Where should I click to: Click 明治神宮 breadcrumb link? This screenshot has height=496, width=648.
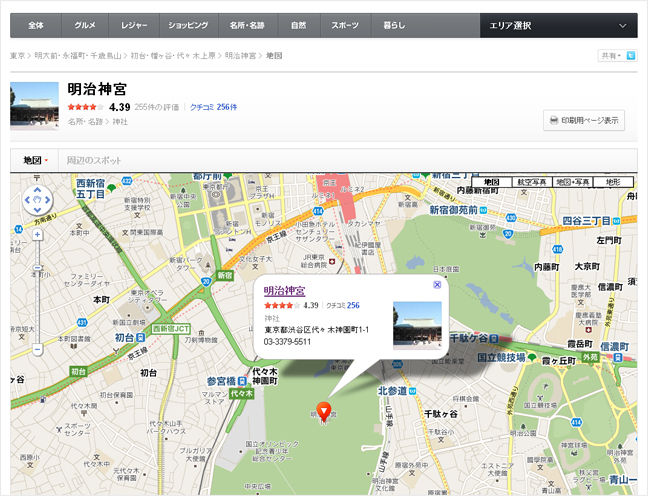click(241, 55)
